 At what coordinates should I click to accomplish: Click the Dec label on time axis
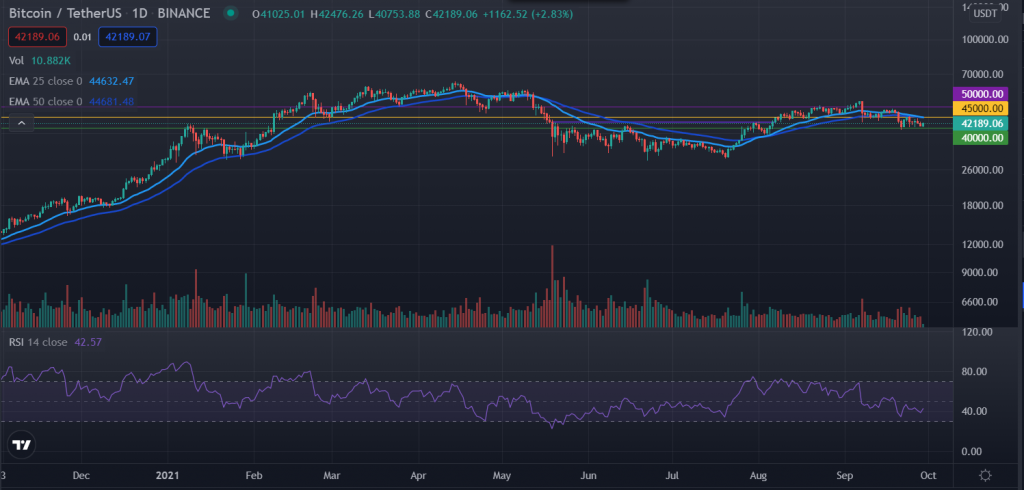tap(81, 475)
